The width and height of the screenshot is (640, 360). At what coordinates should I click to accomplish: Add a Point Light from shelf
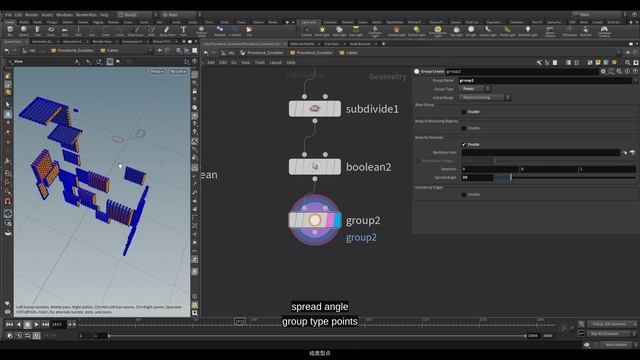pos(322,31)
